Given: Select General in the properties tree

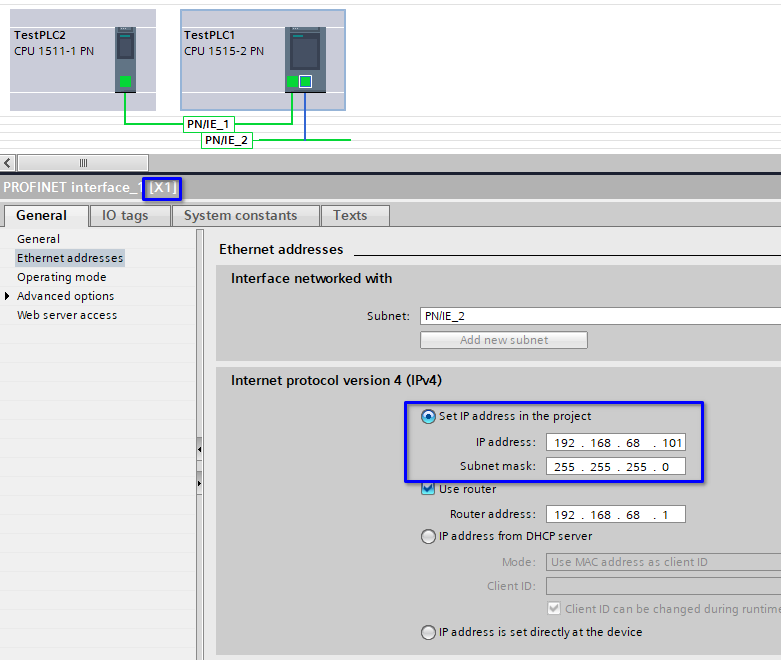Looking at the screenshot, I should pyautogui.click(x=38, y=239).
